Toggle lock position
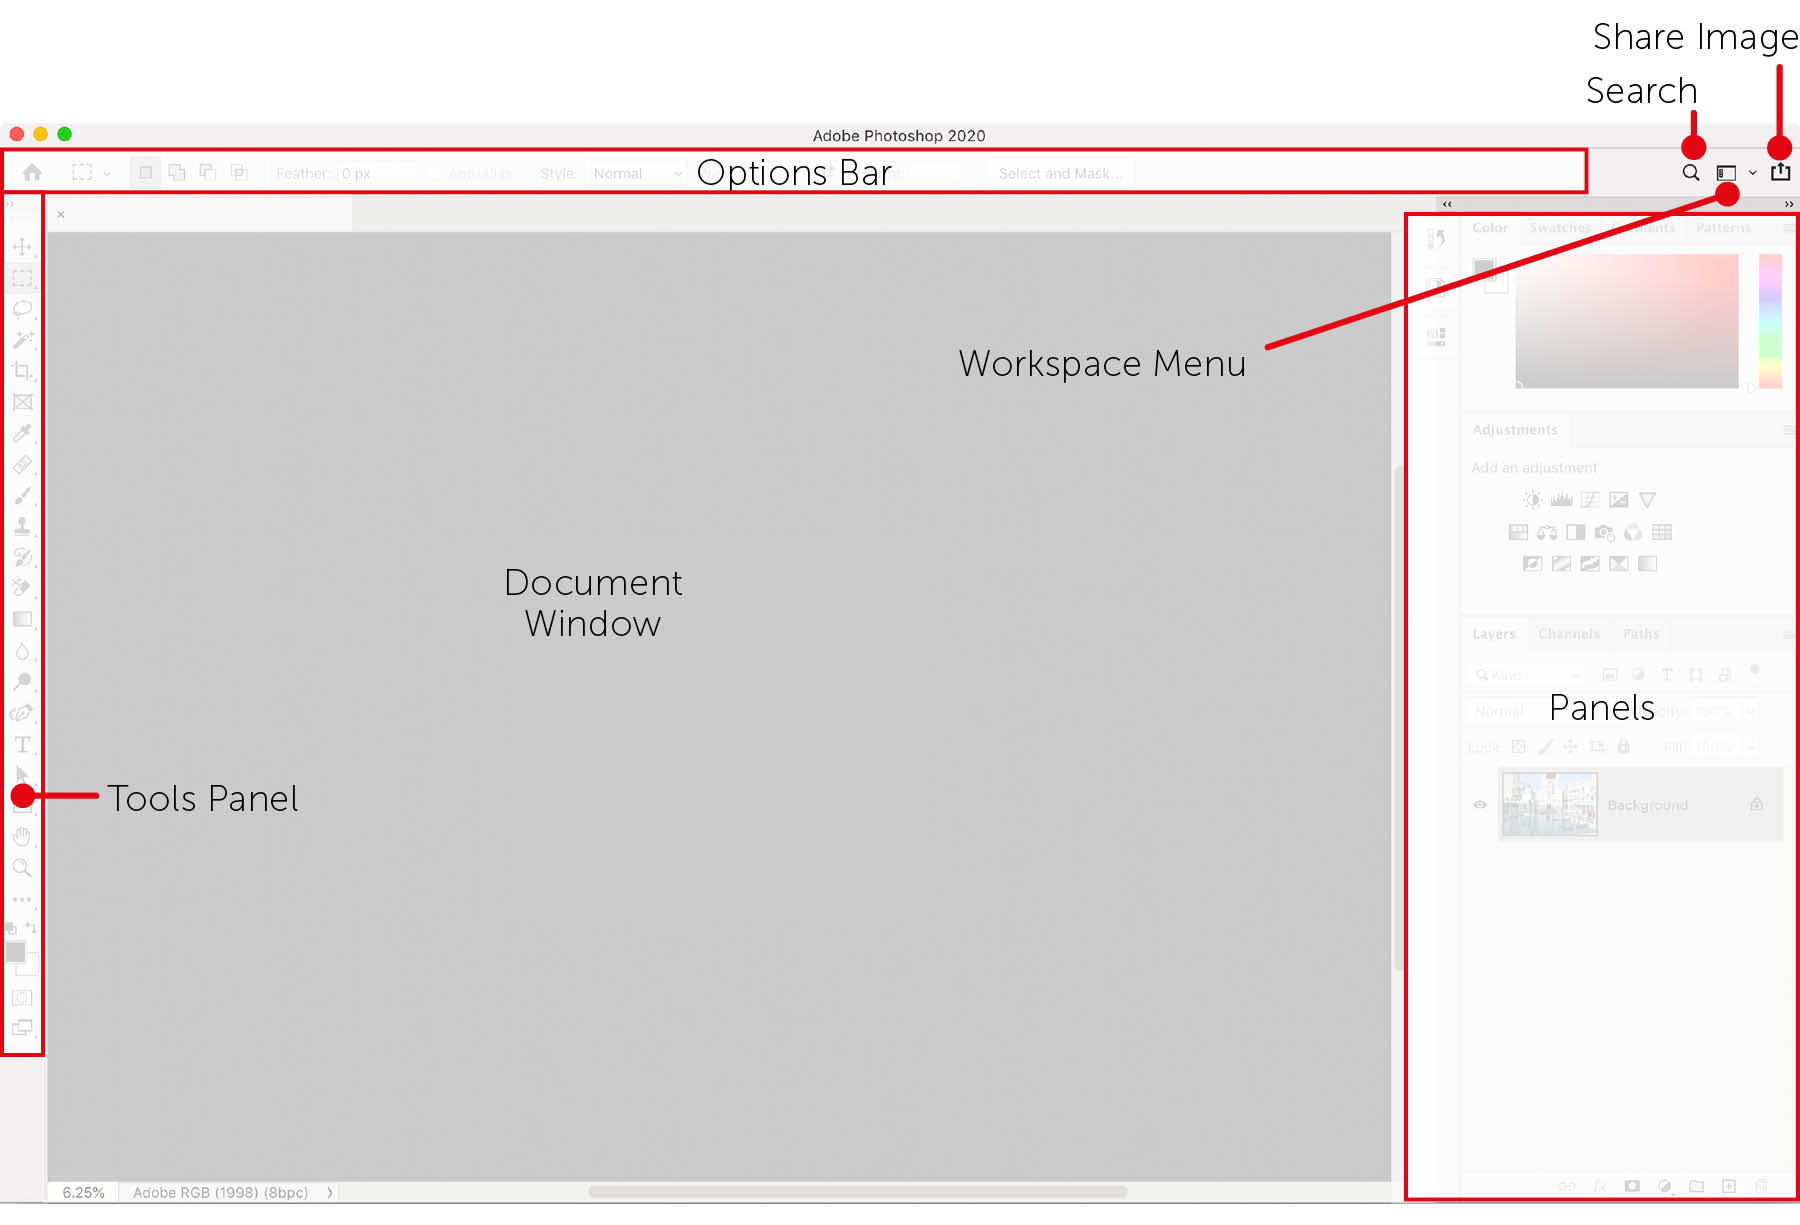 click(x=1571, y=747)
